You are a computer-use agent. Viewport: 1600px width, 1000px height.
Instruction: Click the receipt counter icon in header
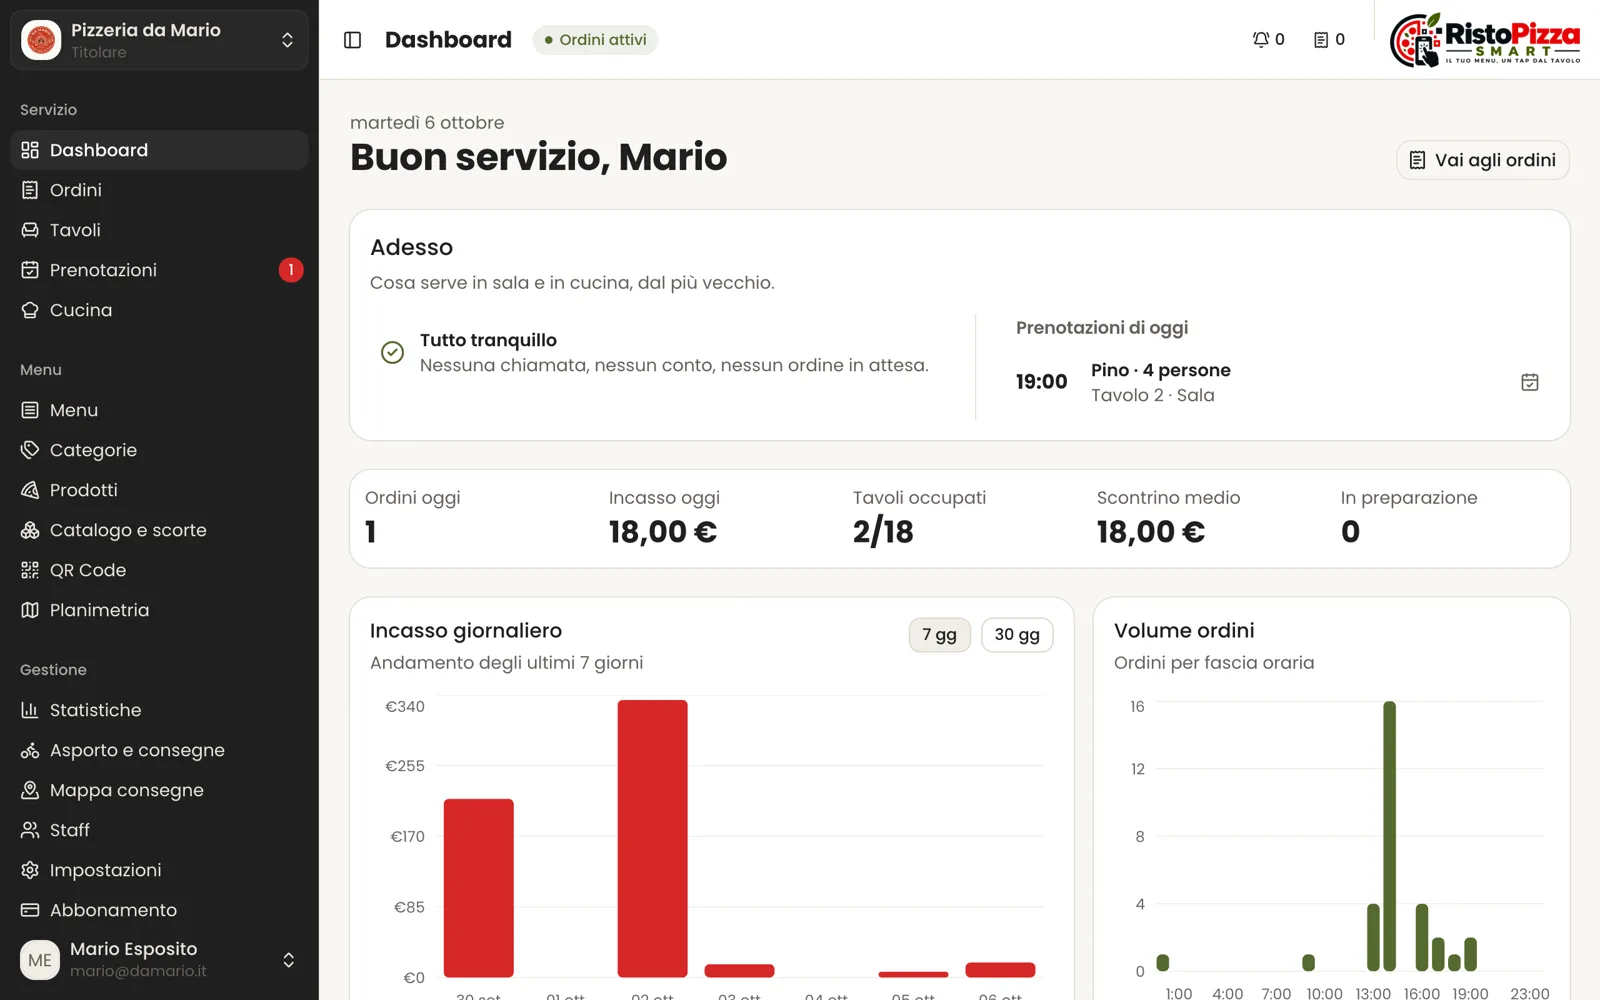(1321, 40)
